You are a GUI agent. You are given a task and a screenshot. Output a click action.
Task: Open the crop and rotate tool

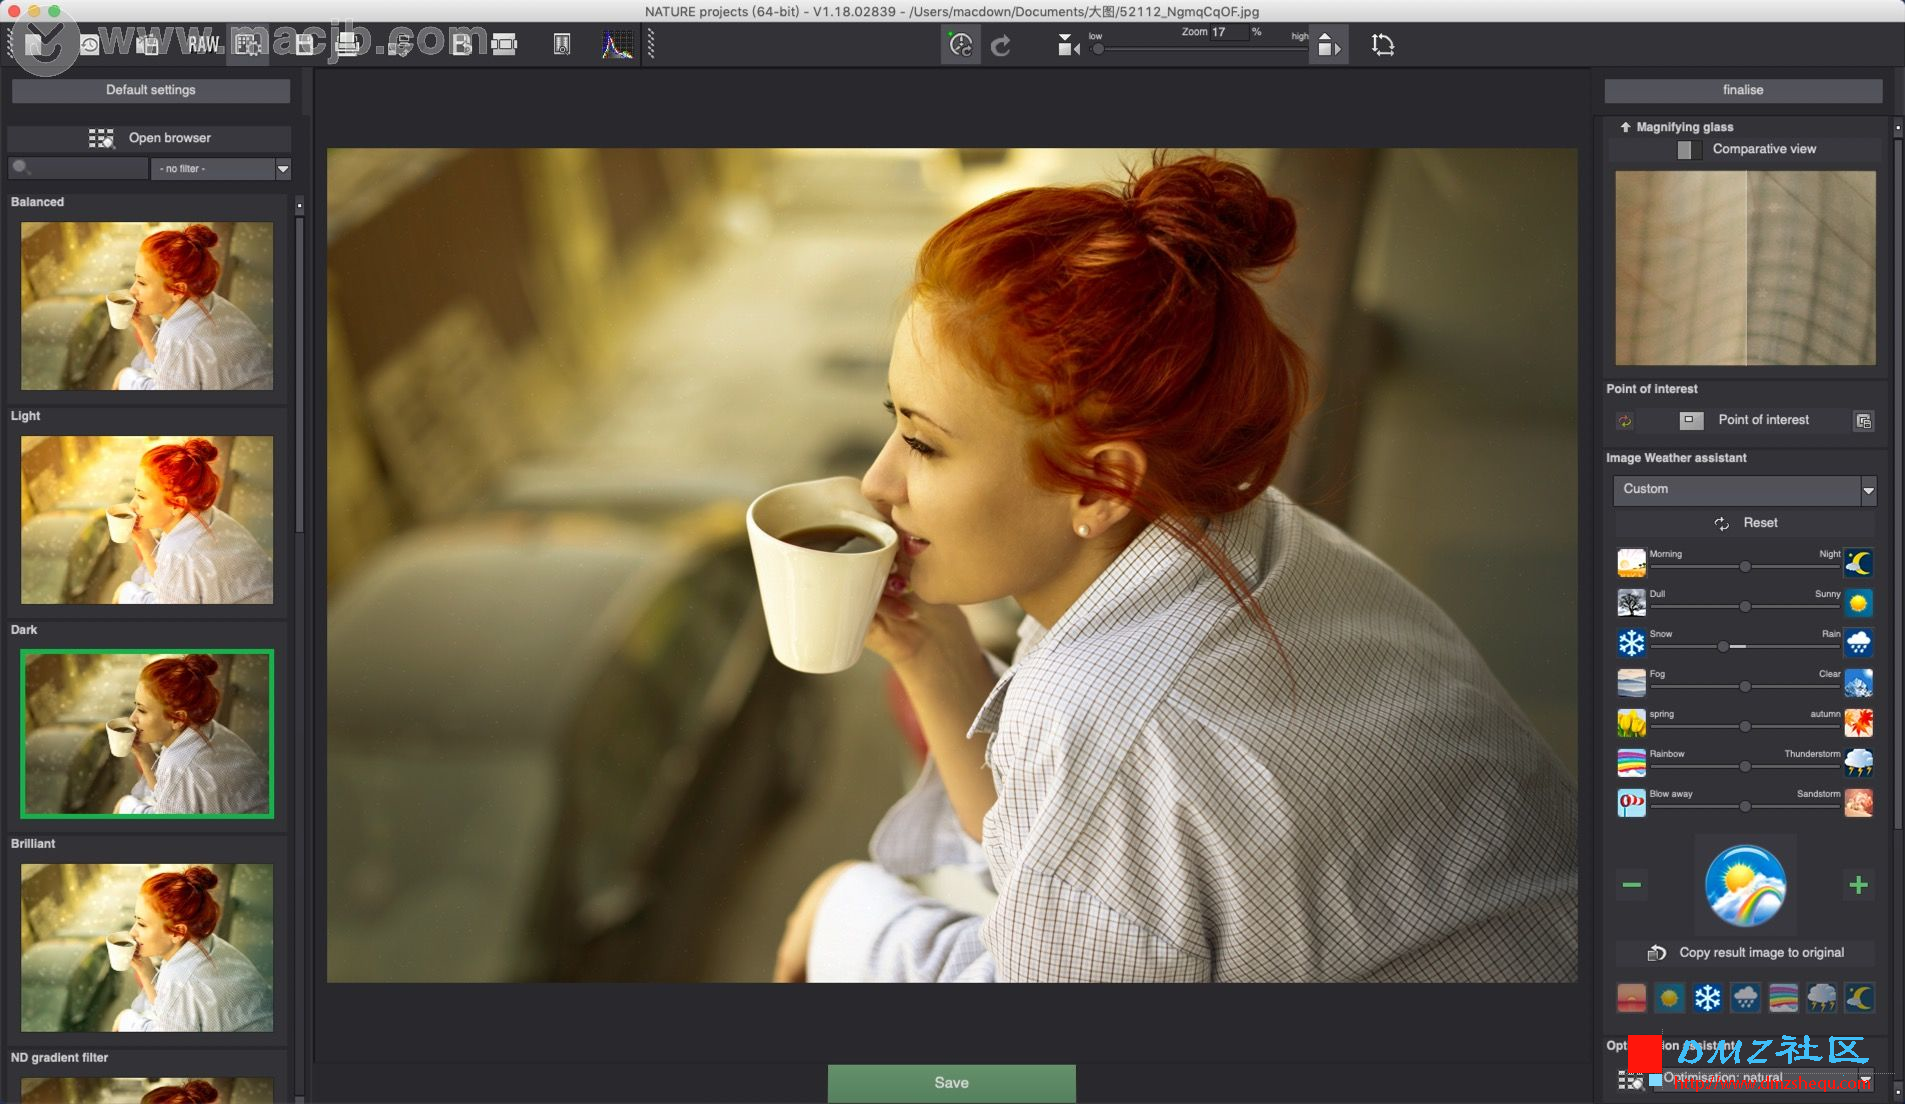click(1383, 45)
